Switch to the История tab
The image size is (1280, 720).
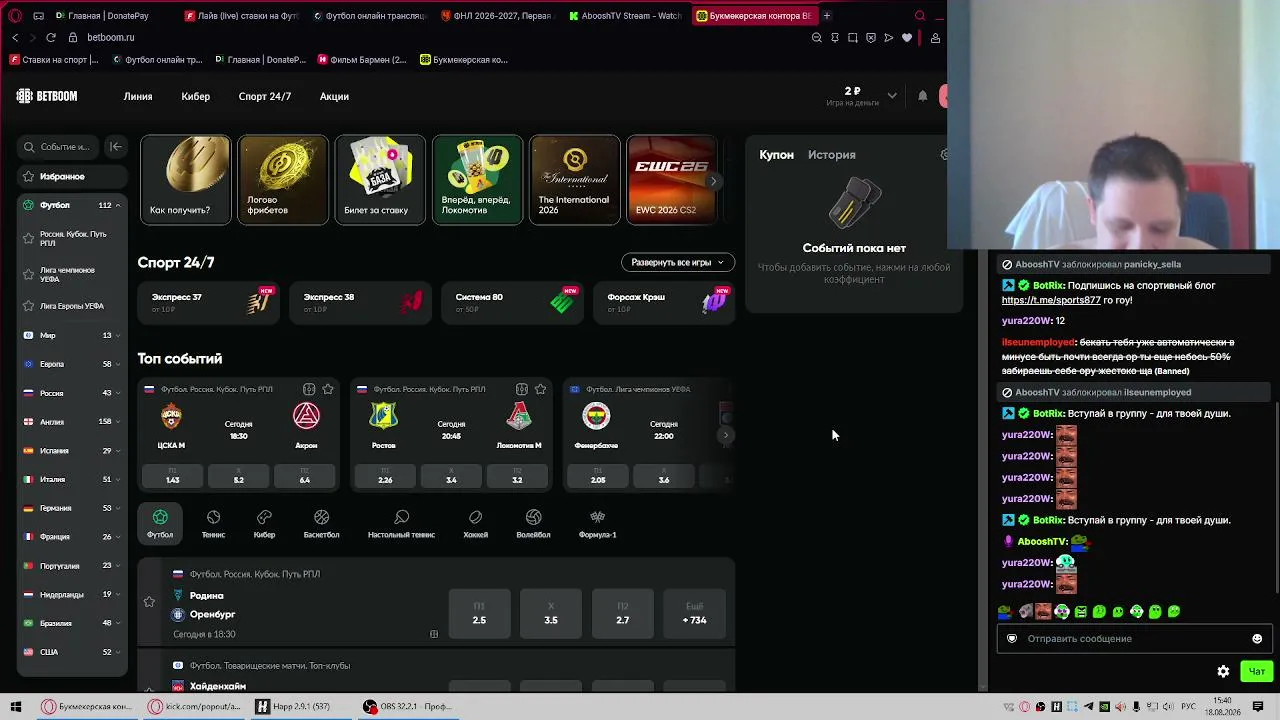(831, 155)
